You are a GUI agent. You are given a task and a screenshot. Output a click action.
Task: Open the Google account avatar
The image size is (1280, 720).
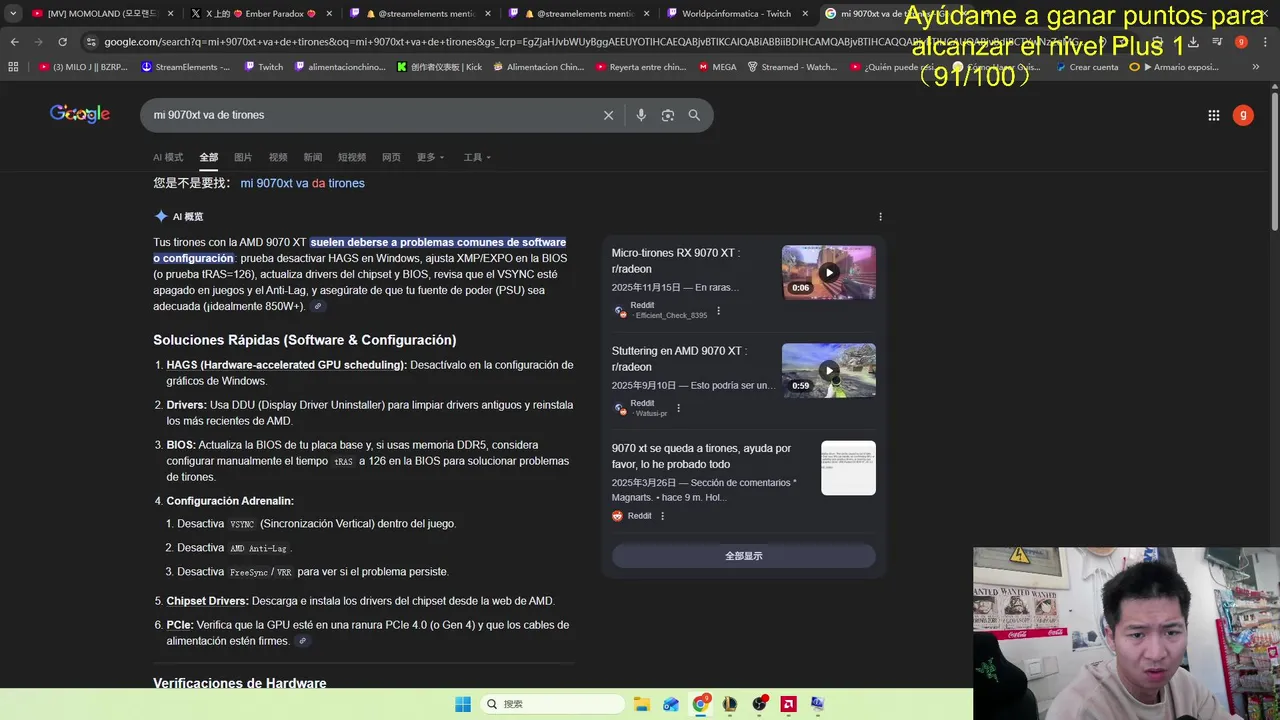pos(1243,115)
